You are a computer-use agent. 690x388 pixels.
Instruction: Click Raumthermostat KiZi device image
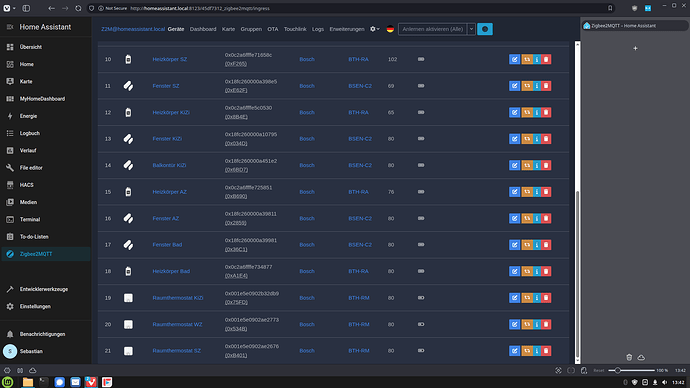[x=128, y=298]
